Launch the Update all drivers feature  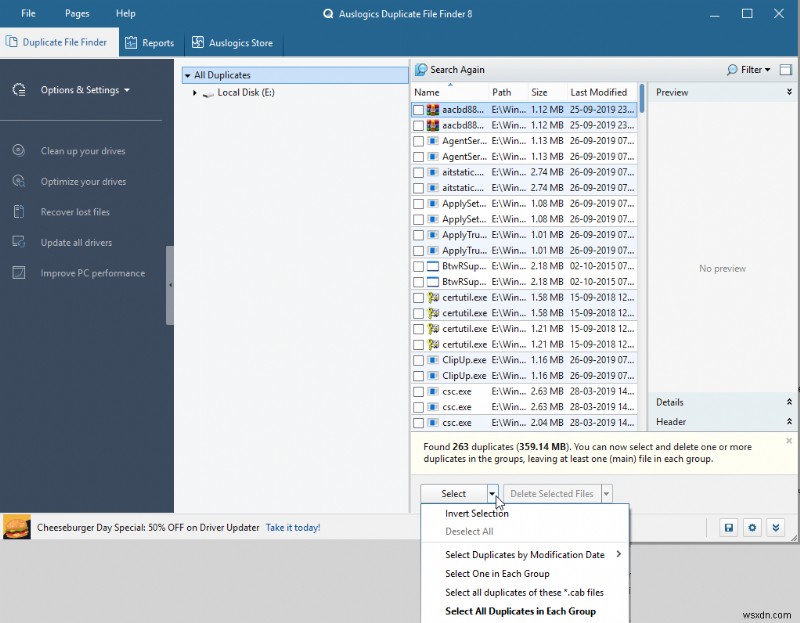point(78,242)
